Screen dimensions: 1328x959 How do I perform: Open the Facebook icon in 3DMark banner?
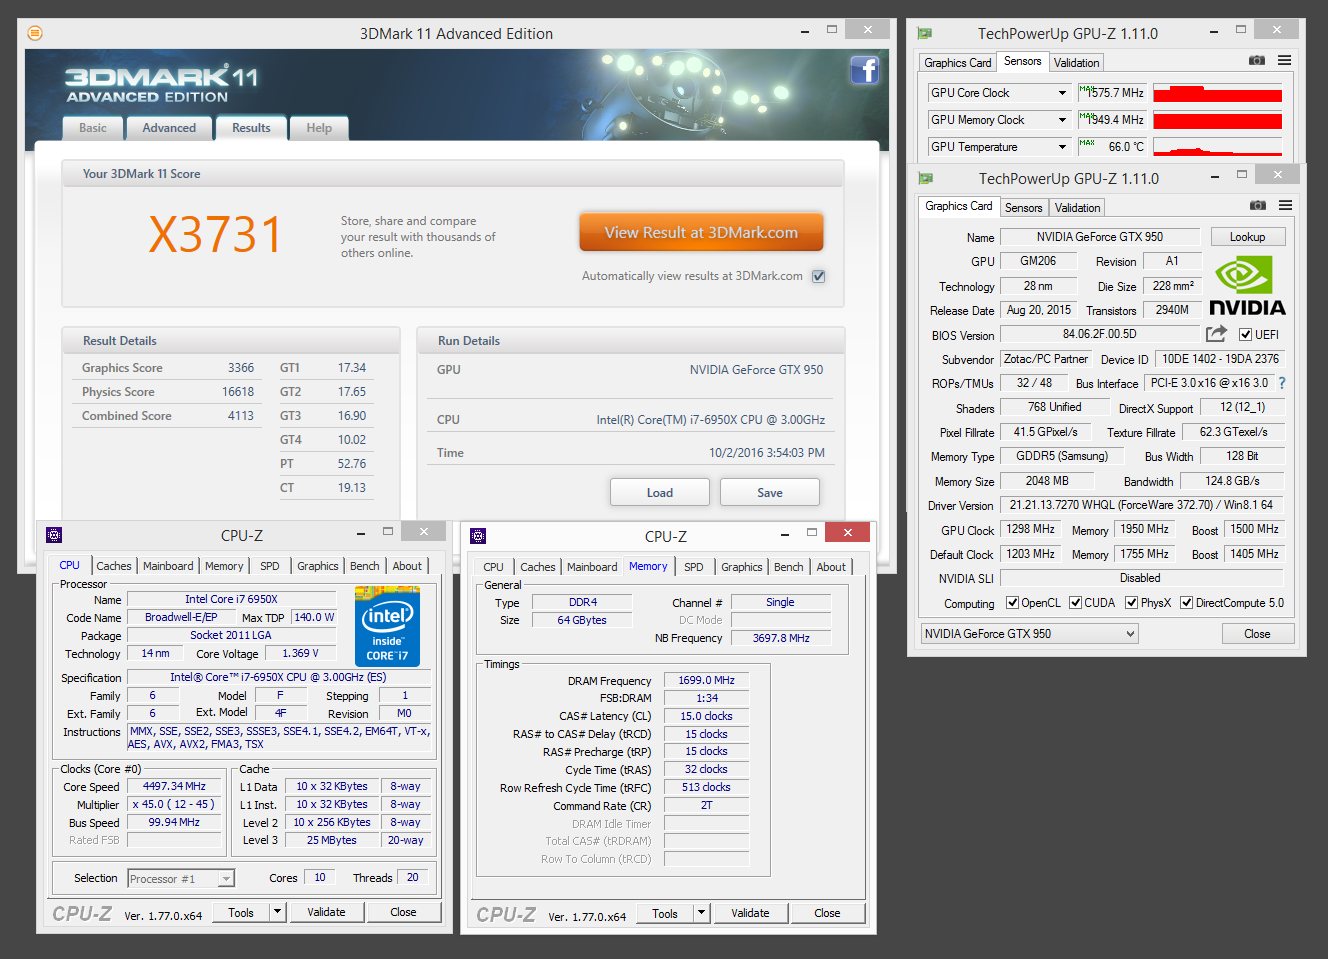(x=864, y=70)
